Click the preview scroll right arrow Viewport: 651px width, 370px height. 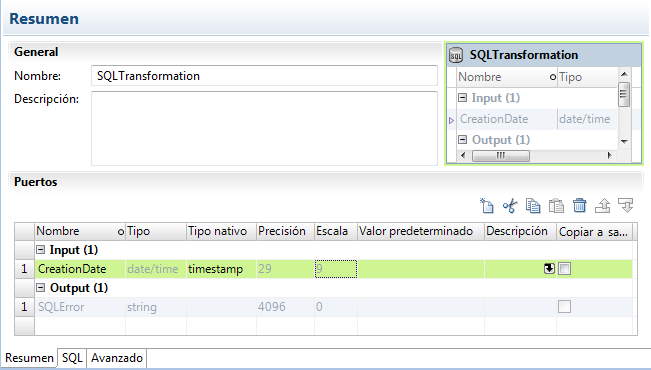tap(609, 156)
